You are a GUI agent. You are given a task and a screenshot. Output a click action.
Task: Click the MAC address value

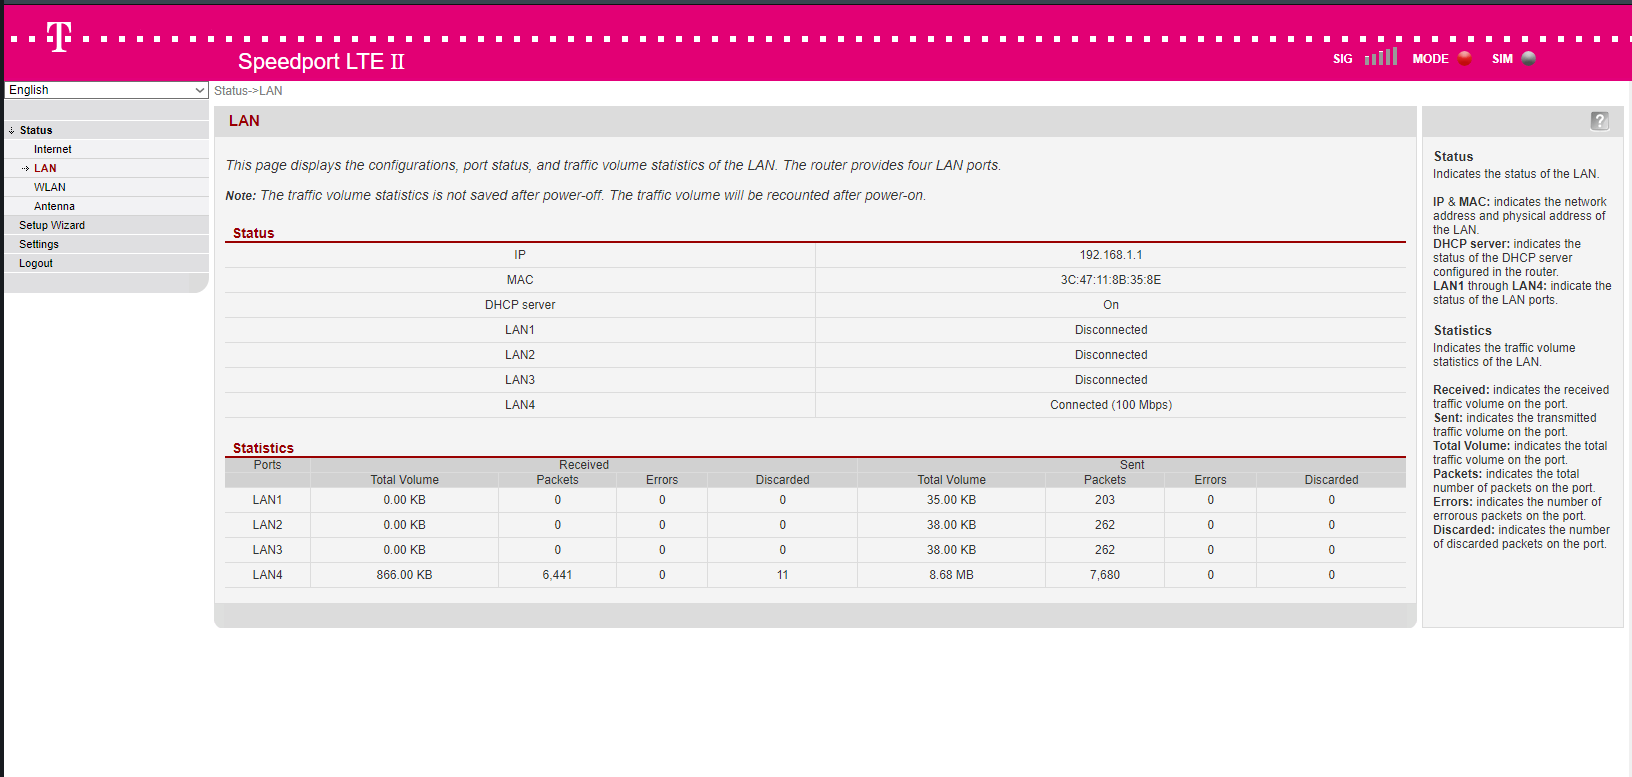click(1110, 280)
